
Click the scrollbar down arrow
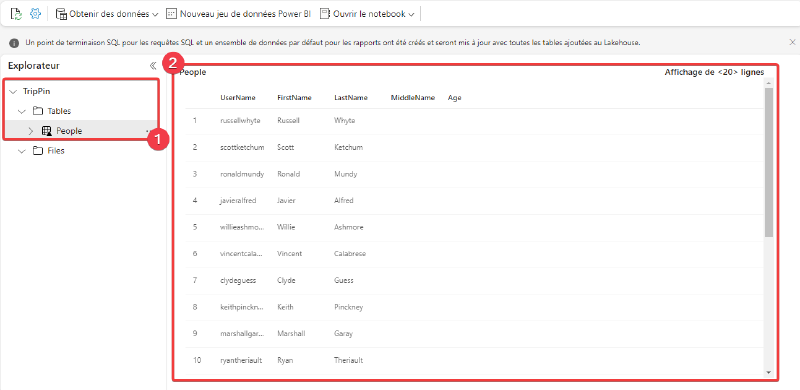pos(769,373)
